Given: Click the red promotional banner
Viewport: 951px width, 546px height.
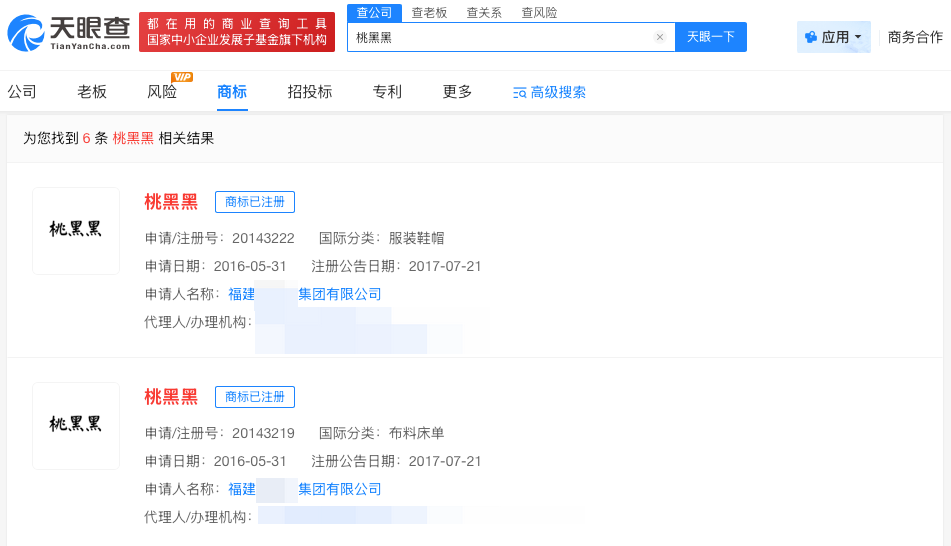Looking at the screenshot, I should pos(237,32).
